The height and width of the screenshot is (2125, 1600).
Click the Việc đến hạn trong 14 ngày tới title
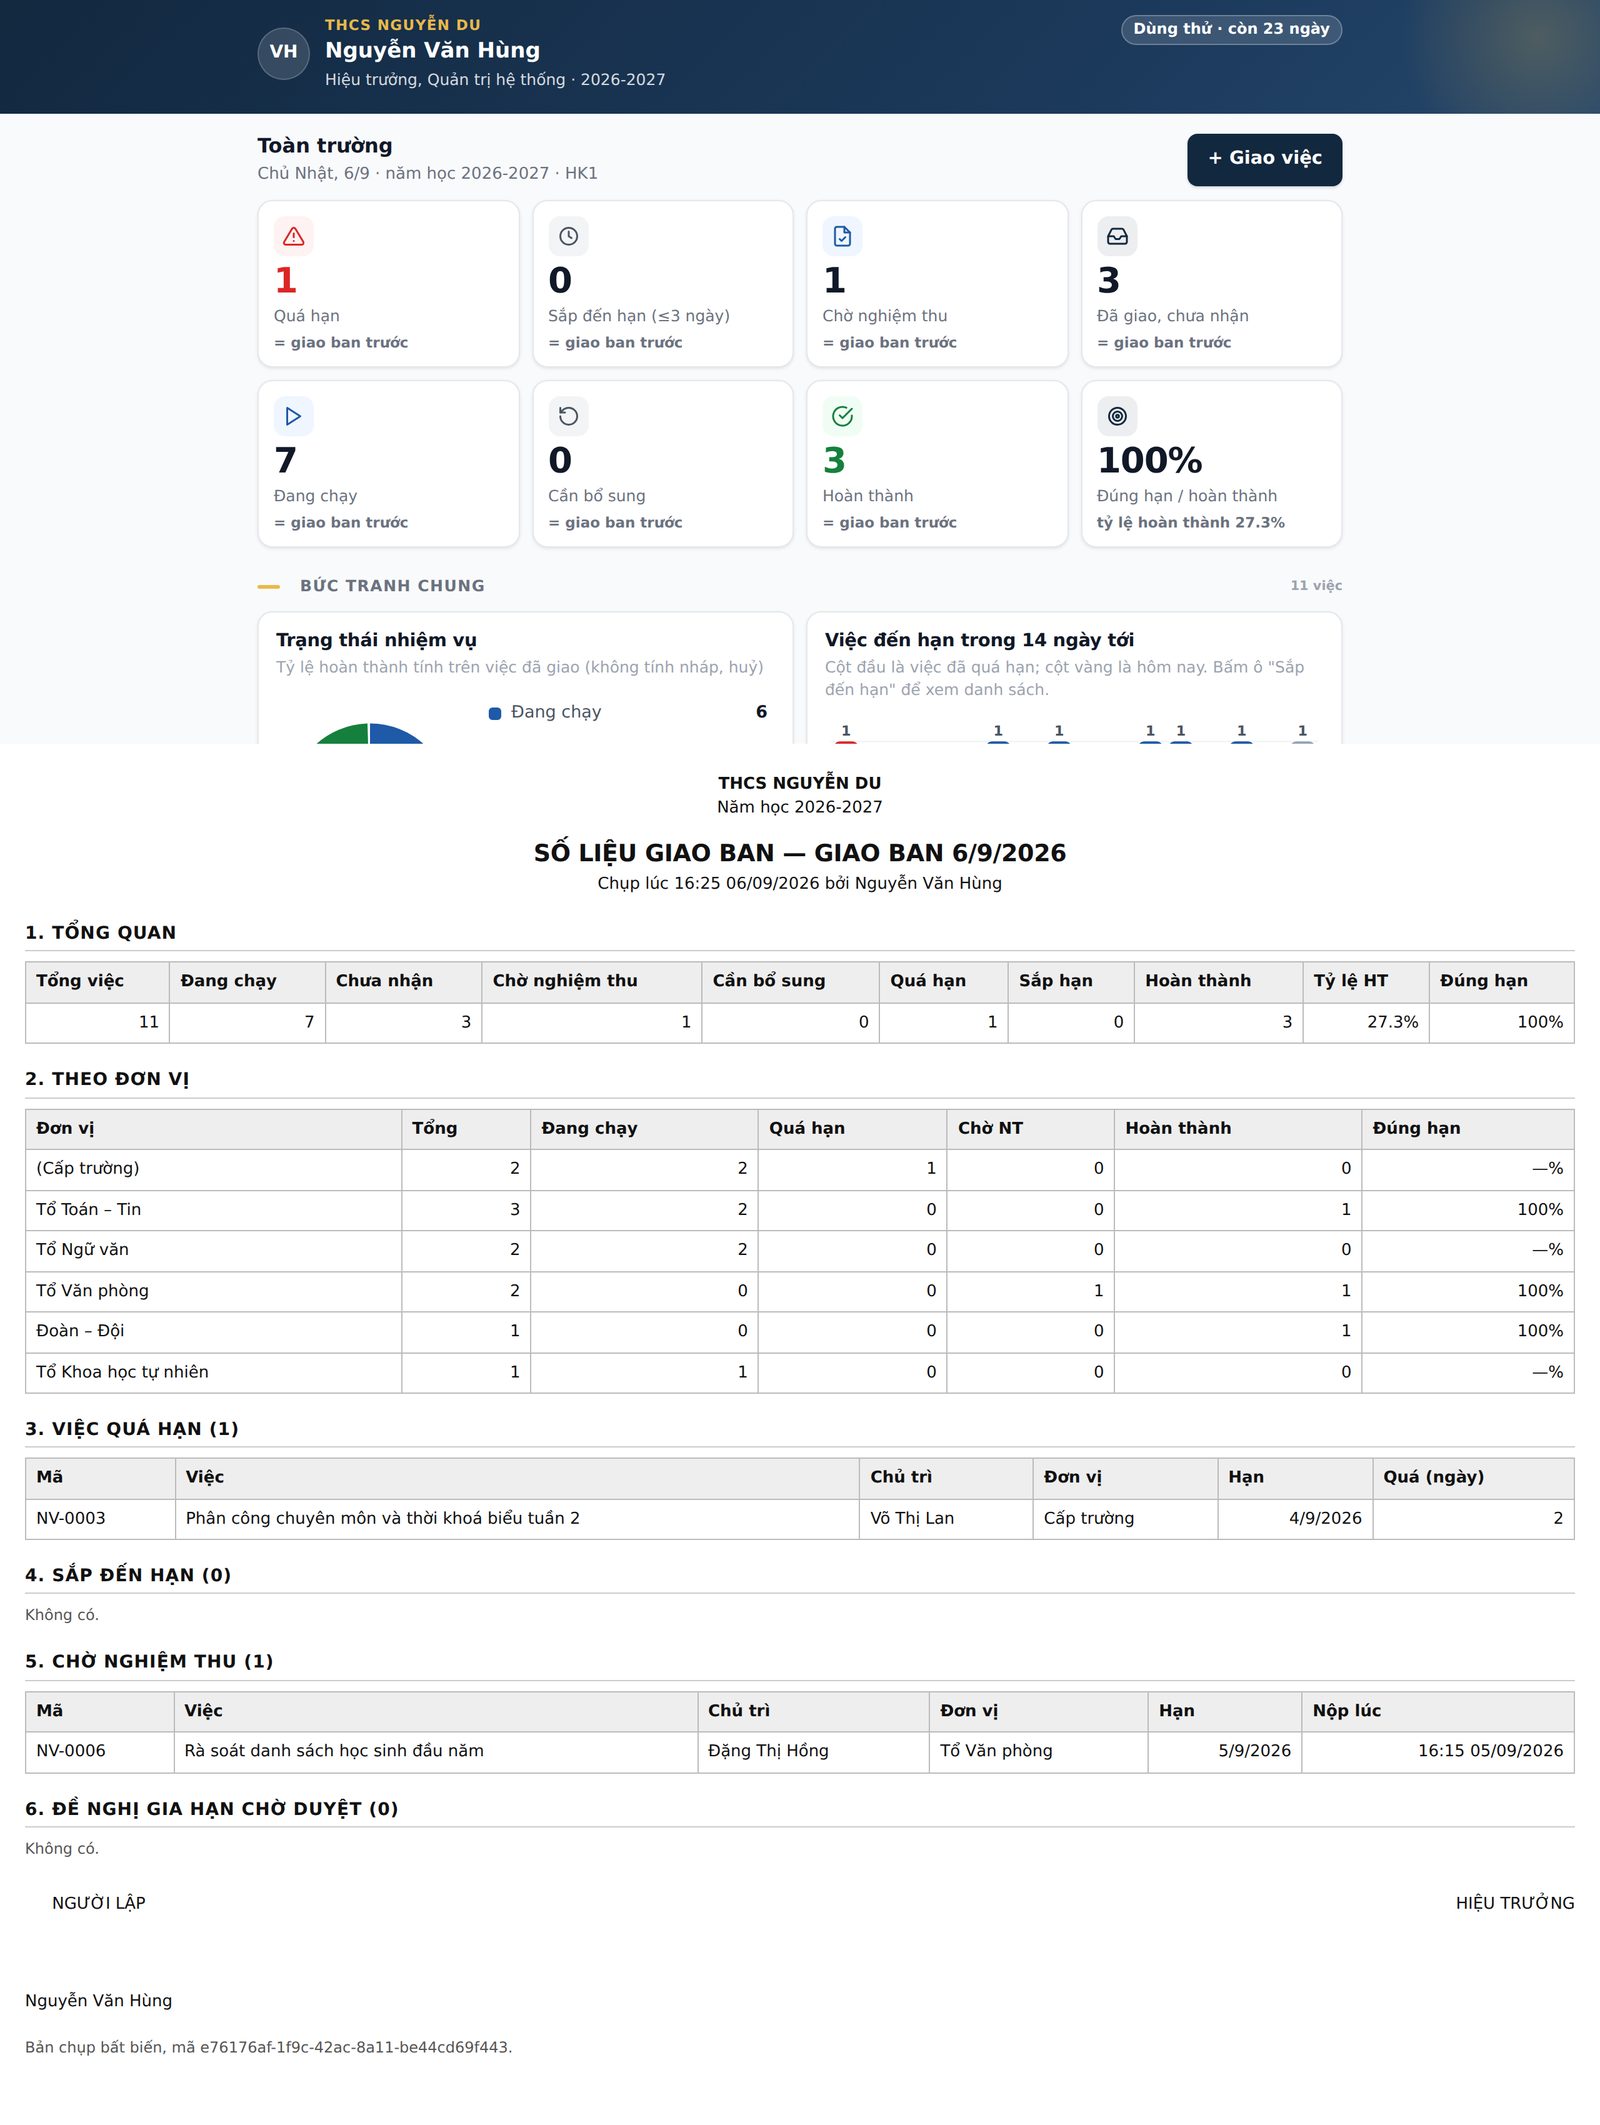tap(979, 640)
